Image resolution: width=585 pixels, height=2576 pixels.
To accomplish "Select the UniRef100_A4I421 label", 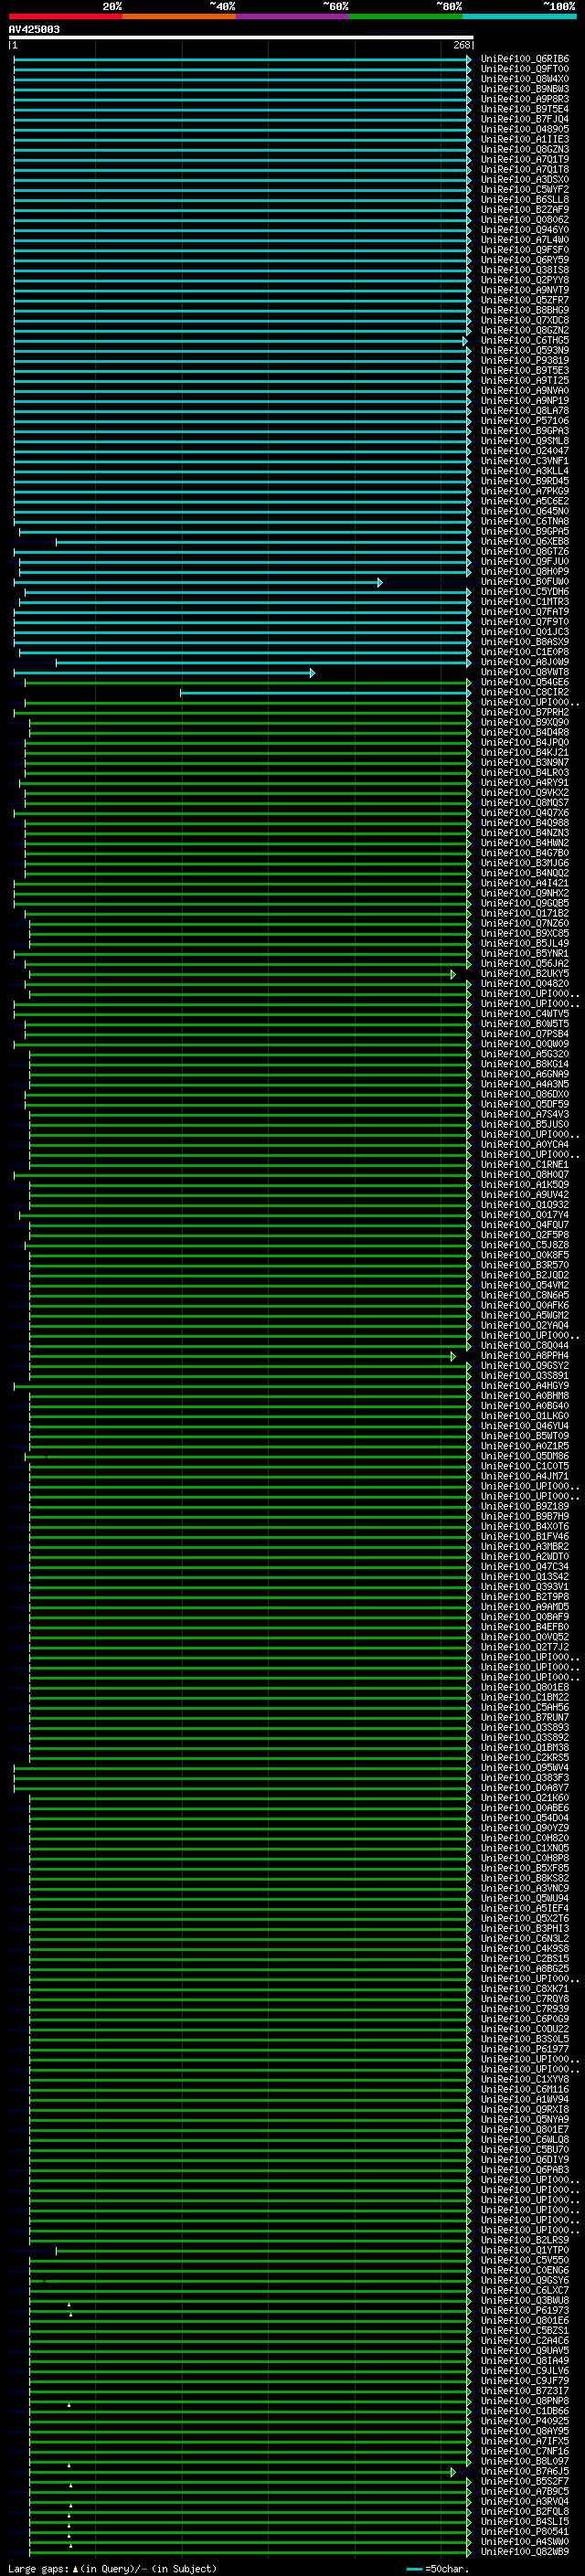I will click(525, 884).
